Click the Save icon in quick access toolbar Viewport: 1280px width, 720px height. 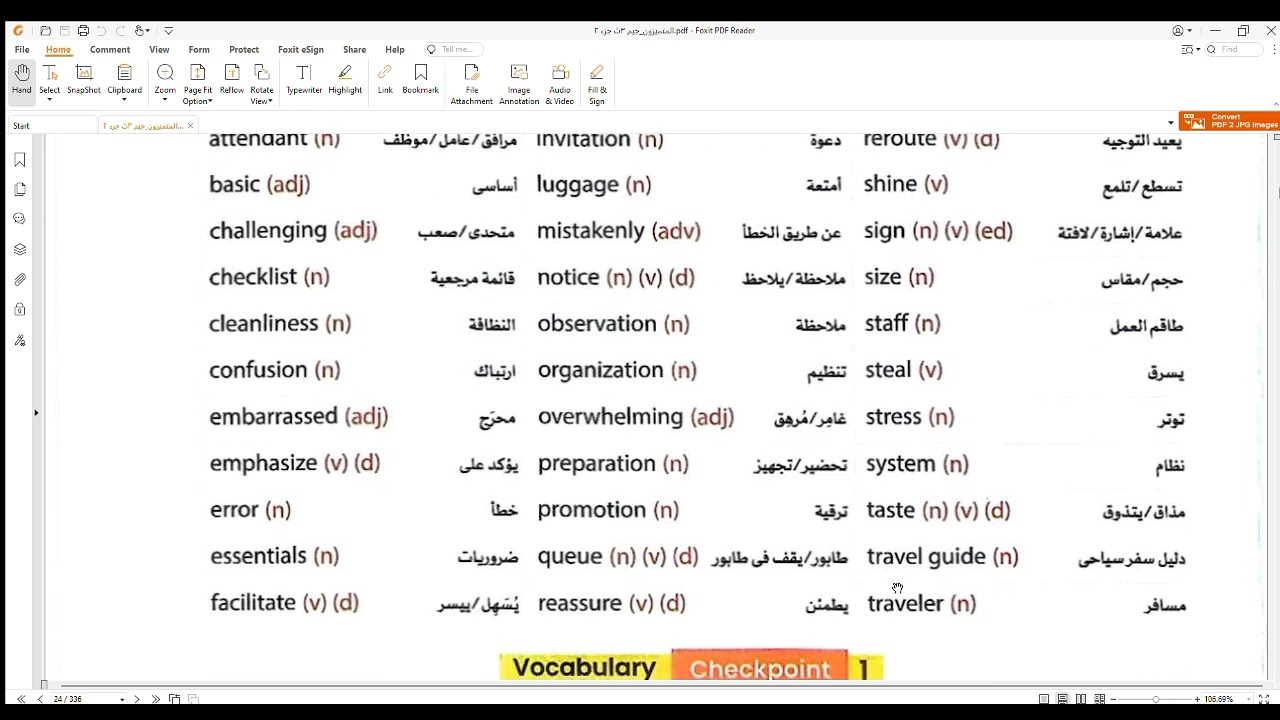click(x=64, y=31)
